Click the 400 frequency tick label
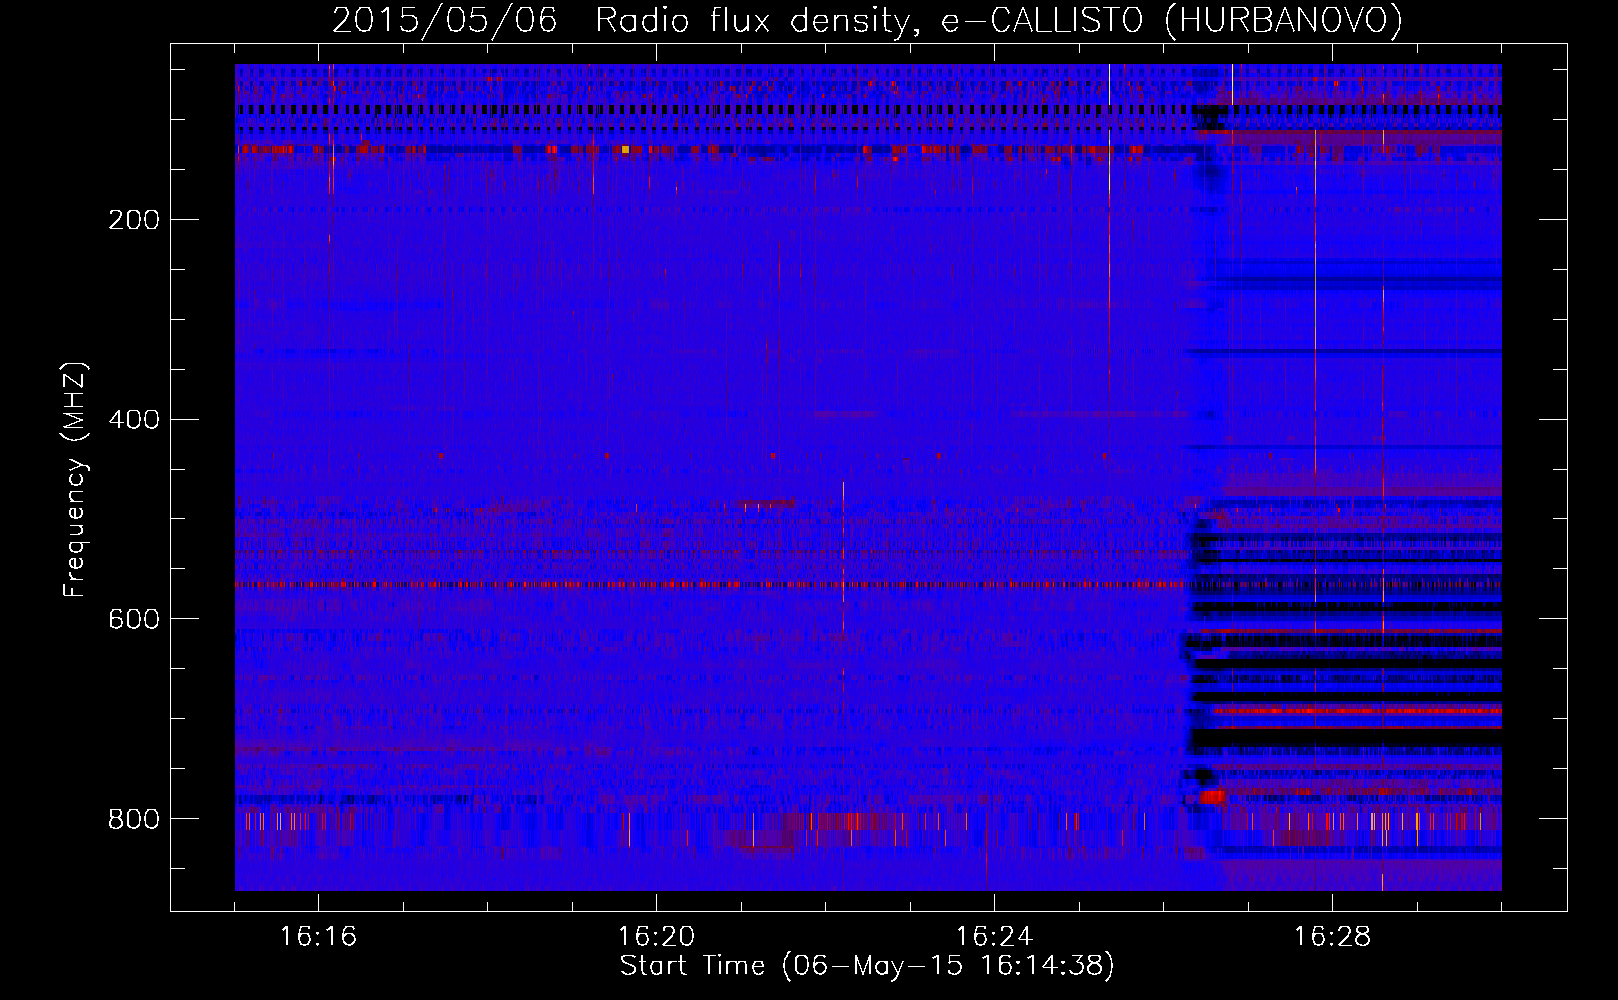The image size is (1618, 1000). pos(134,420)
